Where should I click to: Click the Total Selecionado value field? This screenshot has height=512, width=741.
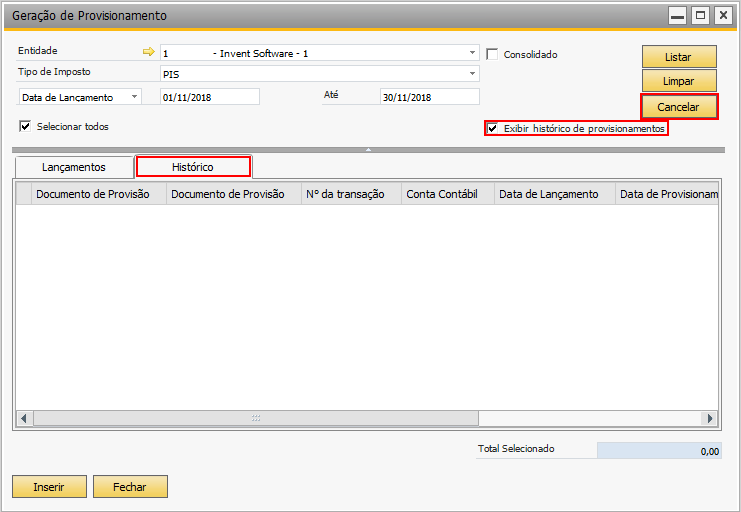click(x=659, y=451)
